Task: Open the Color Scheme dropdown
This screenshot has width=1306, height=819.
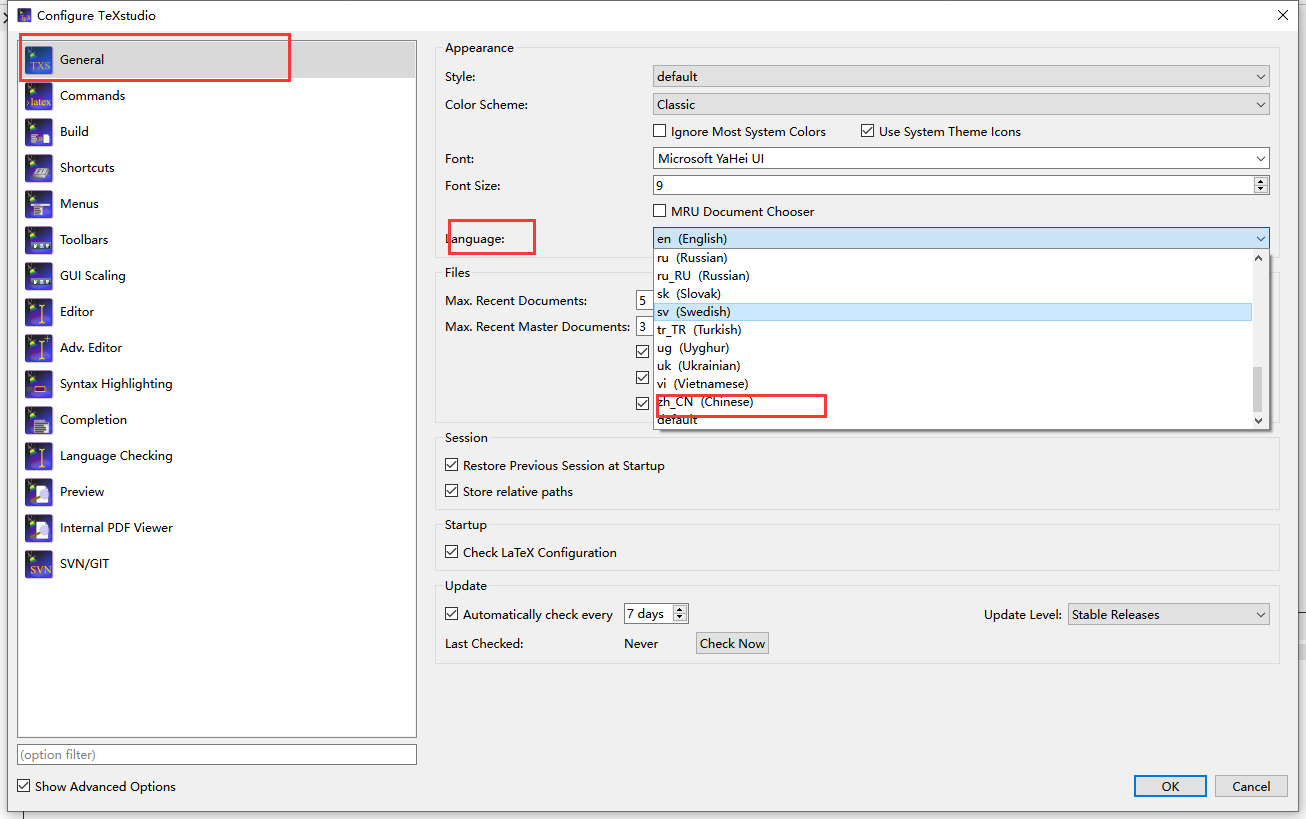Action: (961, 104)
